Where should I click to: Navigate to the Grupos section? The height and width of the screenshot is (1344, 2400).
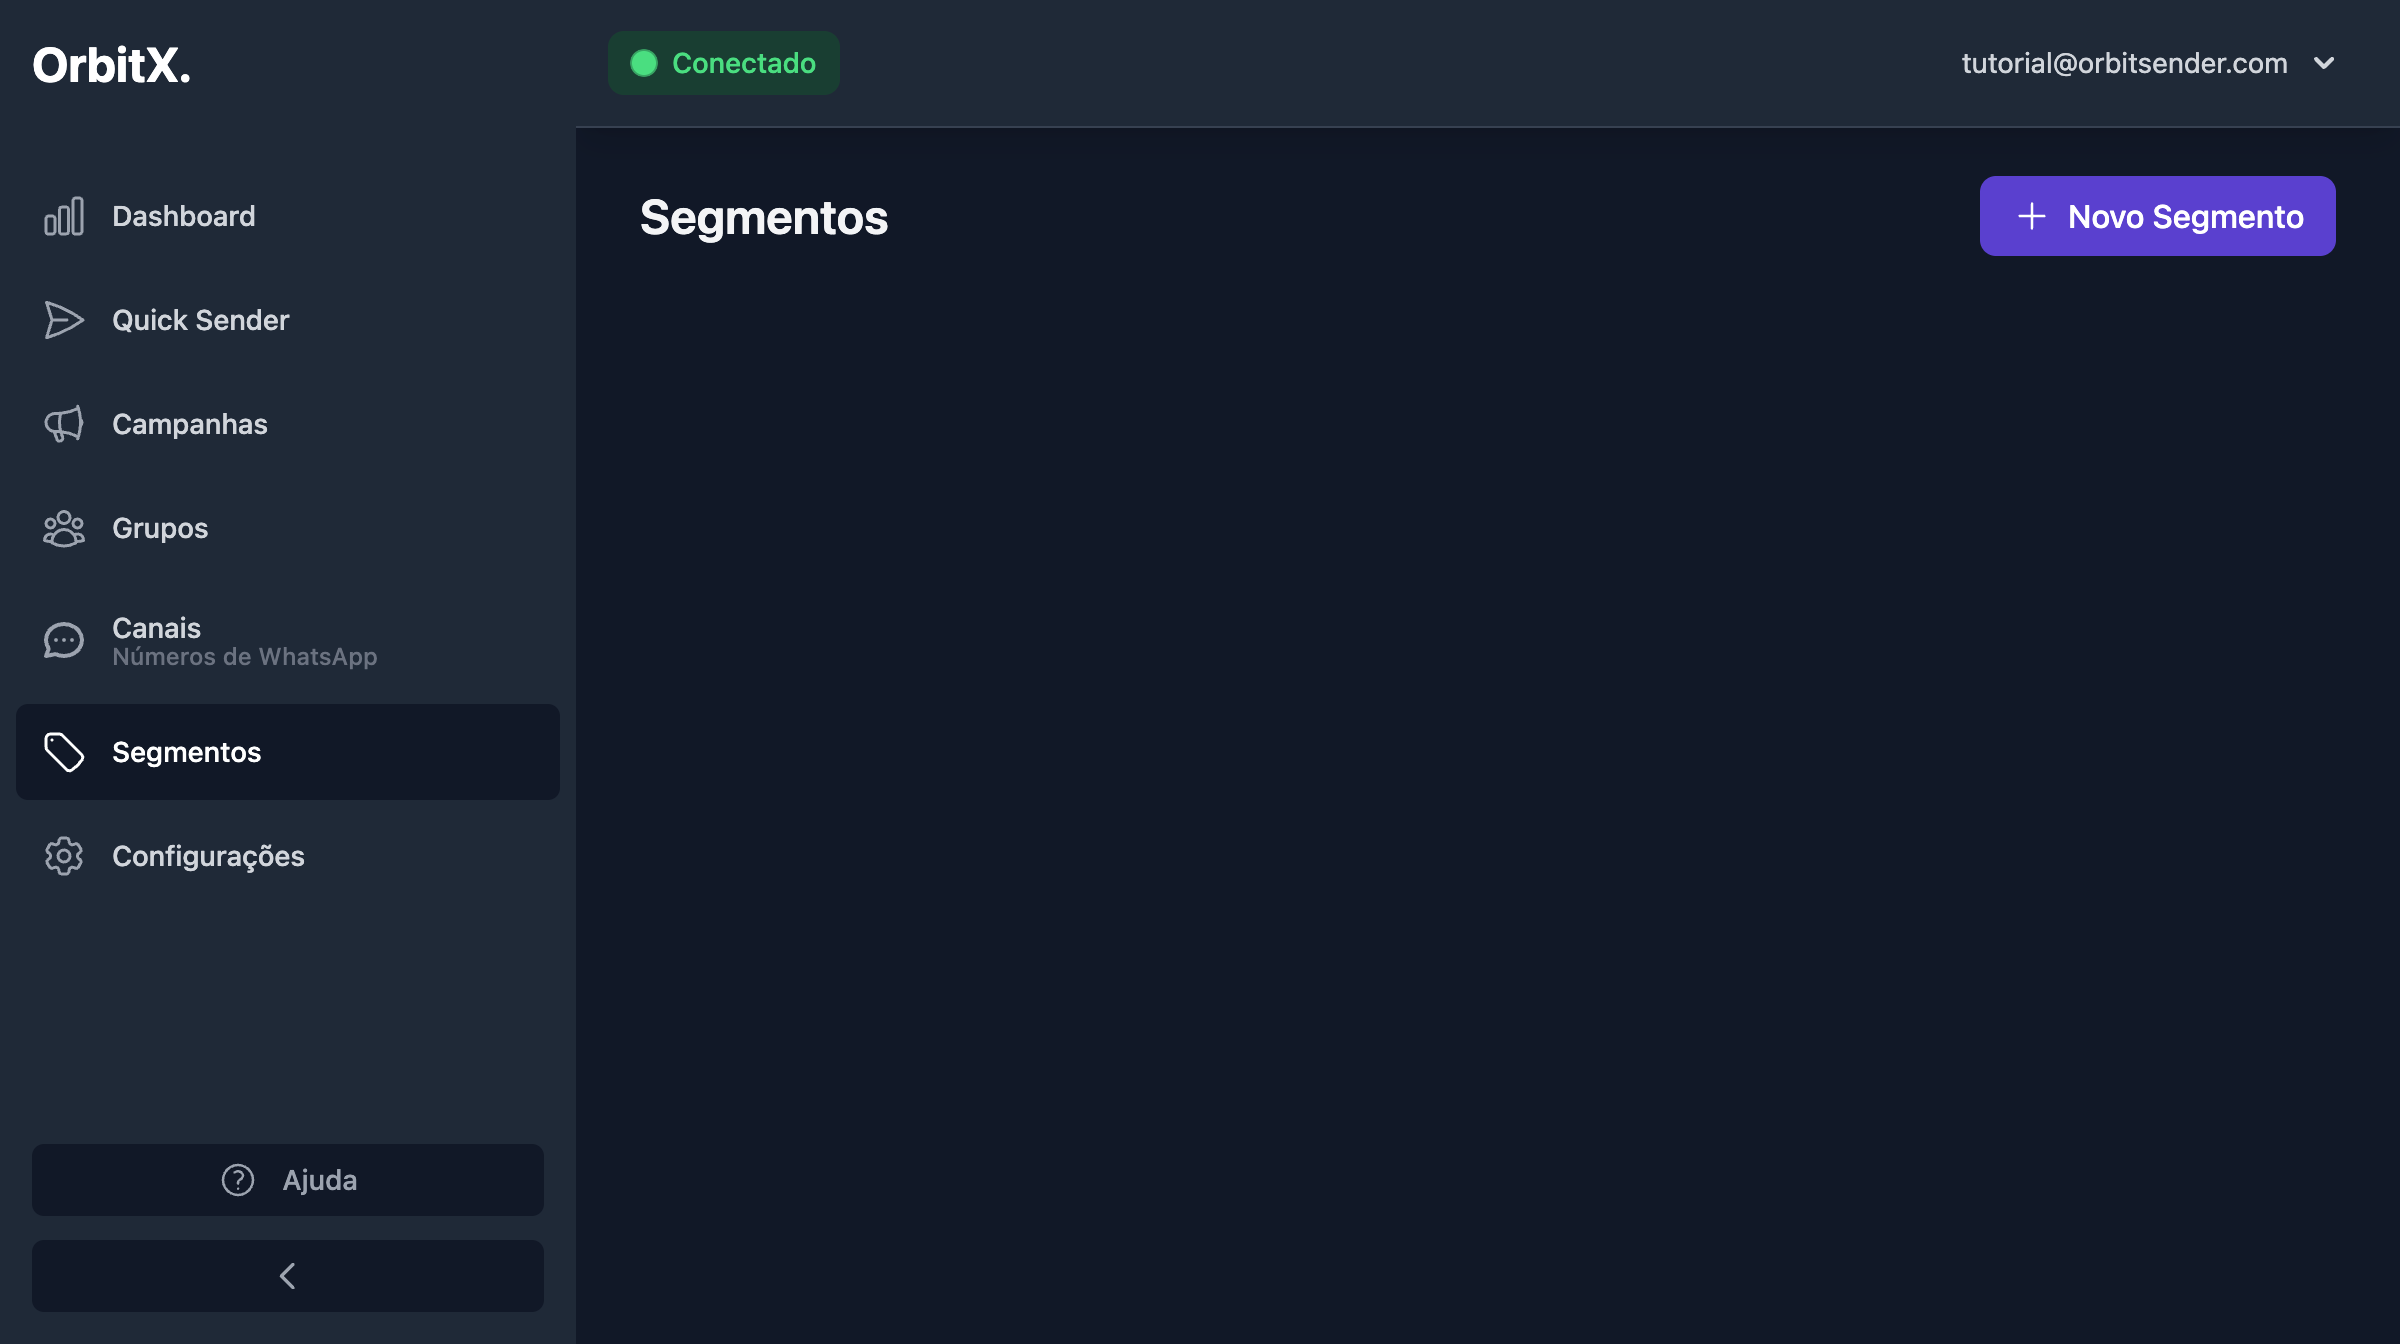[159, 528]
